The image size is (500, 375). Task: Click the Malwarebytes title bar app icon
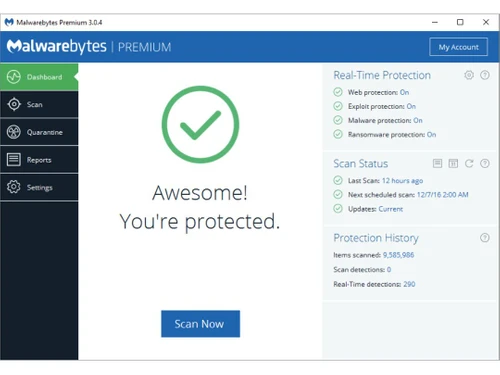[9, 22]
